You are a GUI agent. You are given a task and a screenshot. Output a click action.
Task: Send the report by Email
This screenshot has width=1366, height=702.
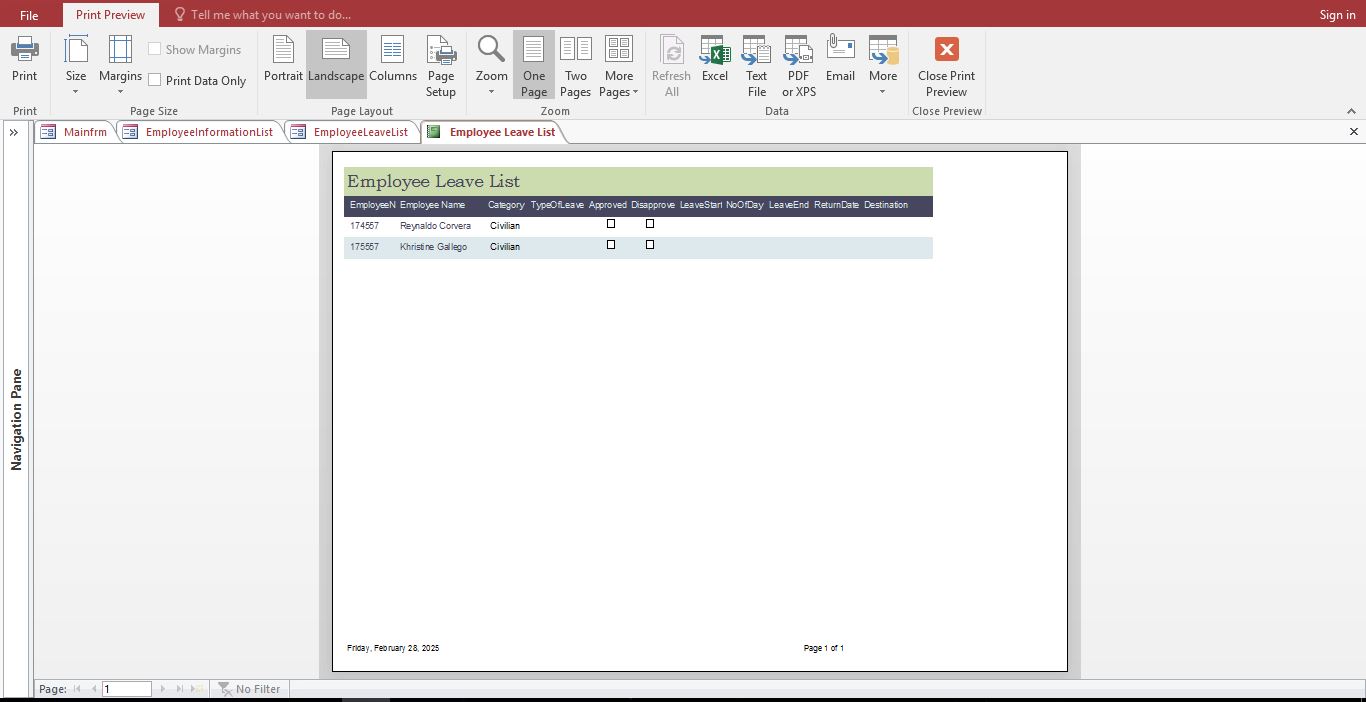(840, 60)
